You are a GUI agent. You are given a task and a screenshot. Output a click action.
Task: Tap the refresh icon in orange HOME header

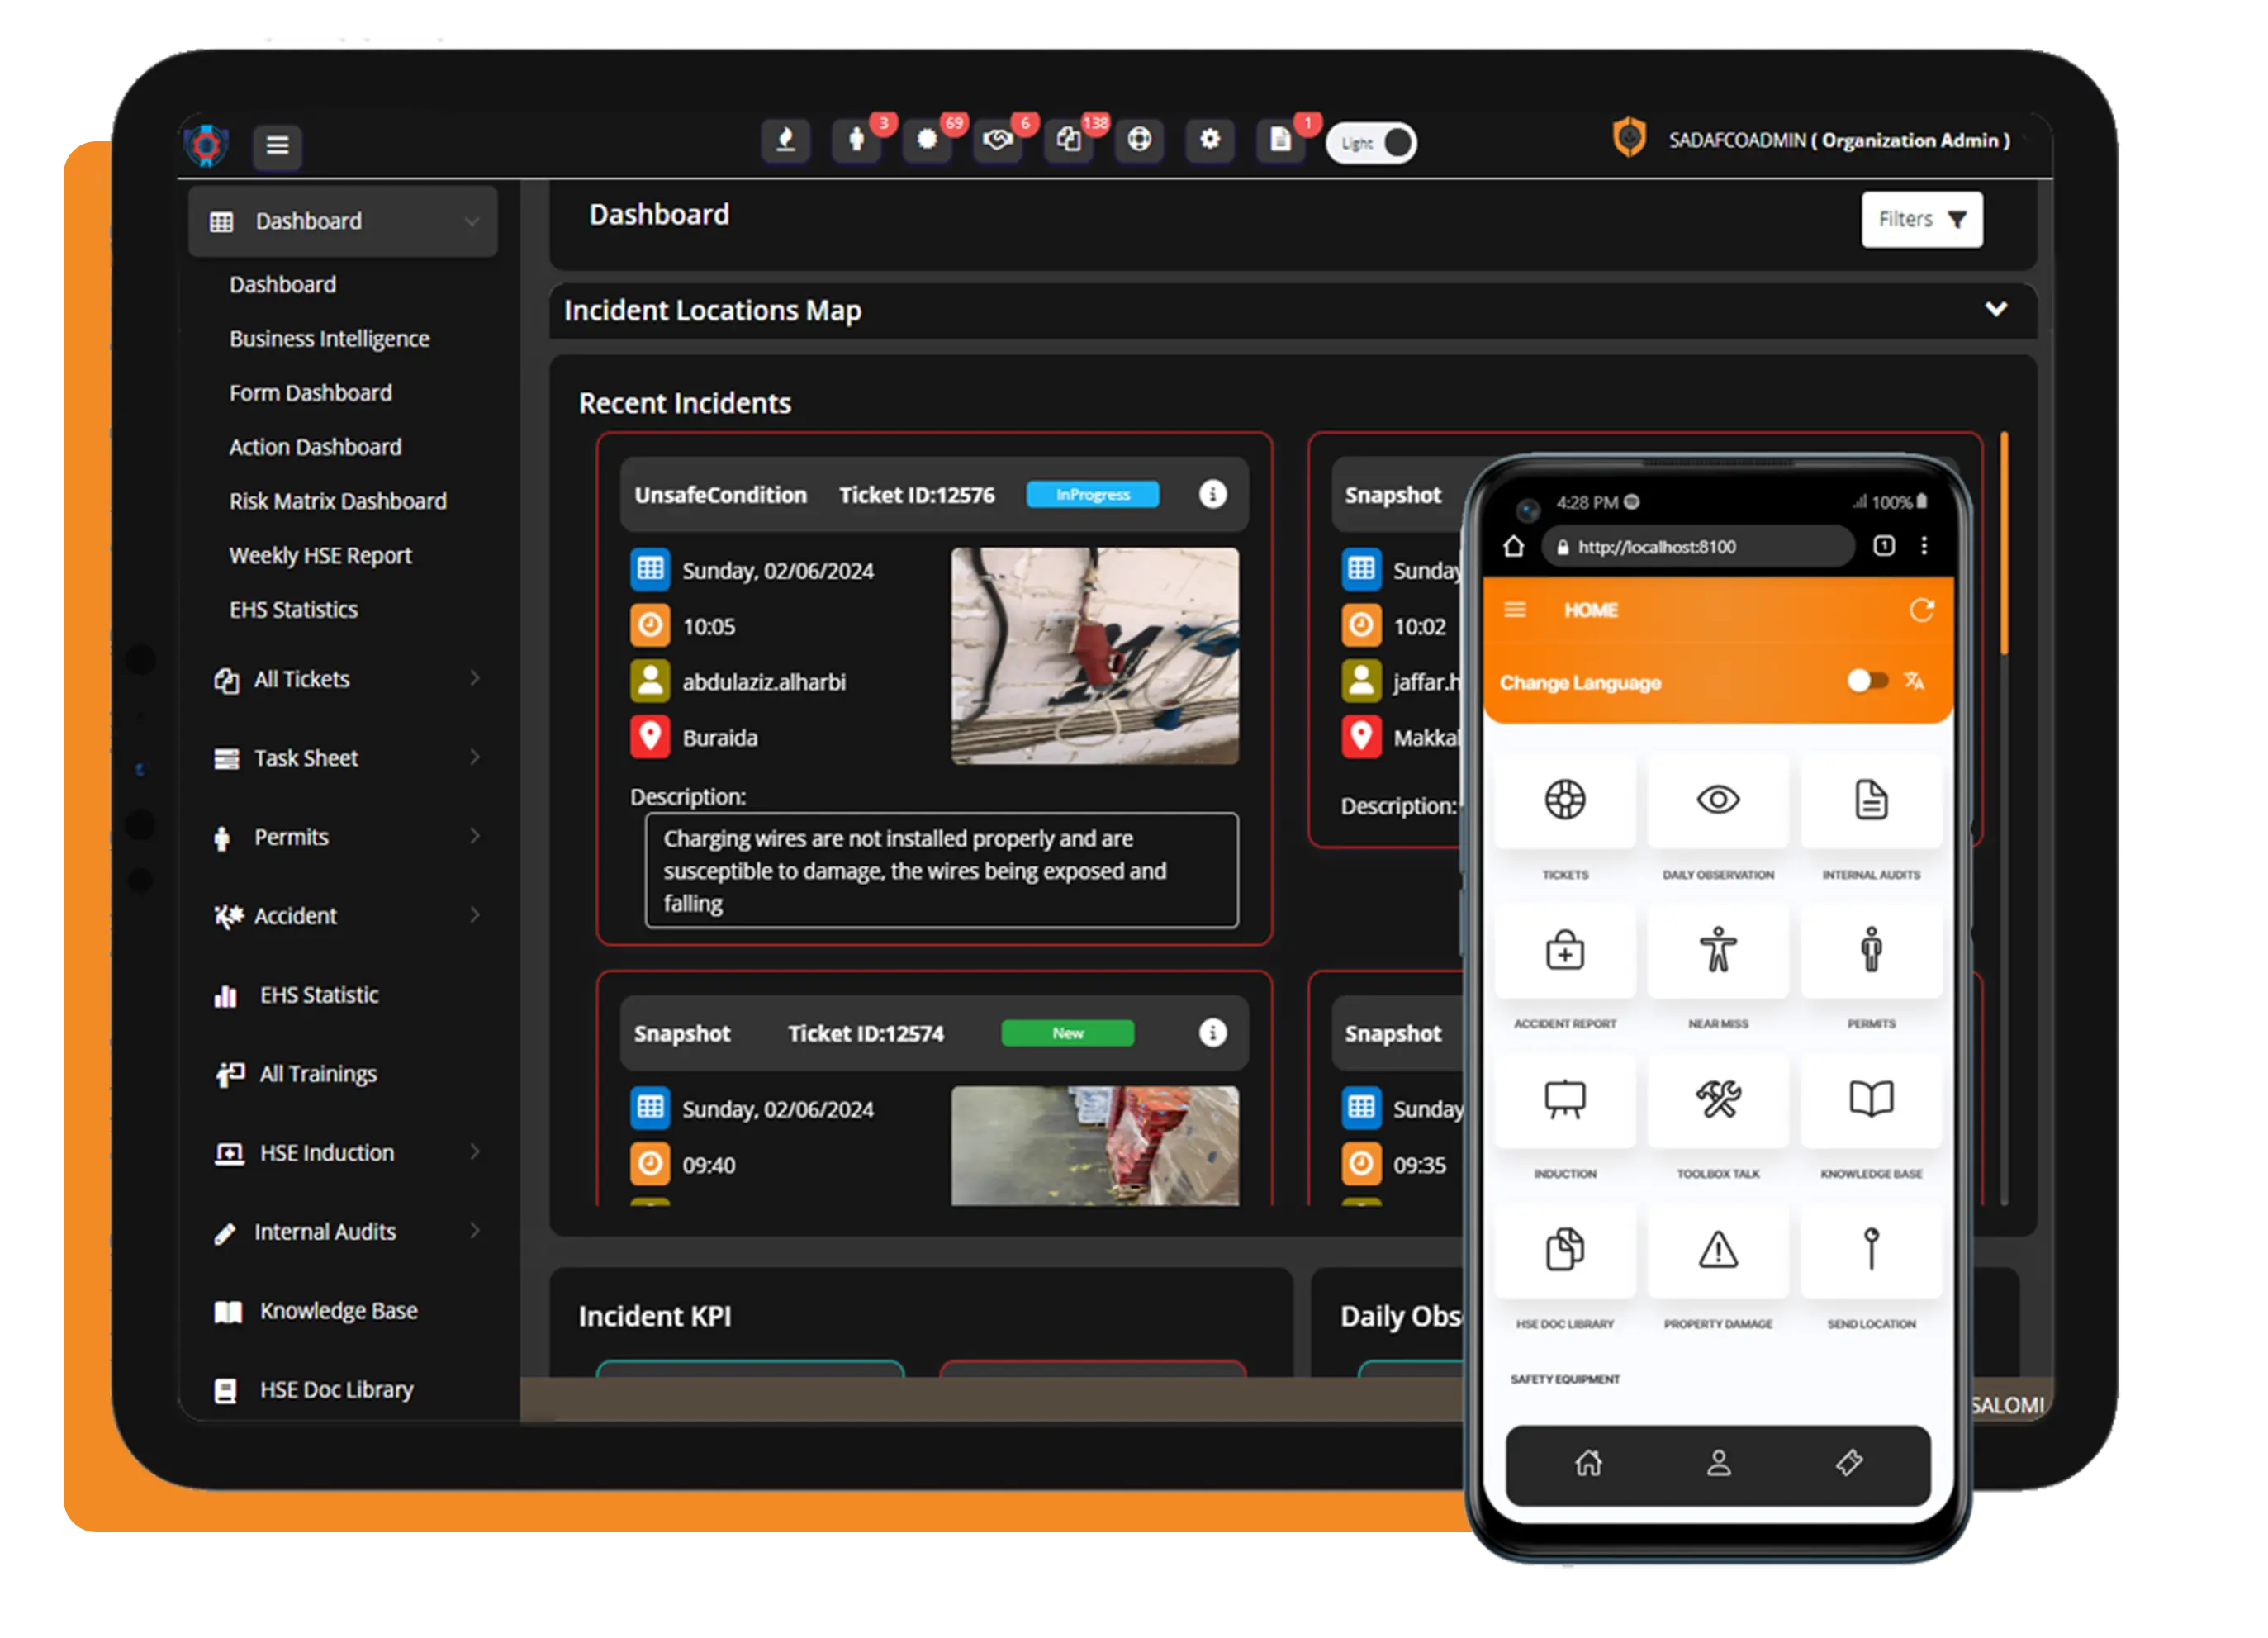1920,610
